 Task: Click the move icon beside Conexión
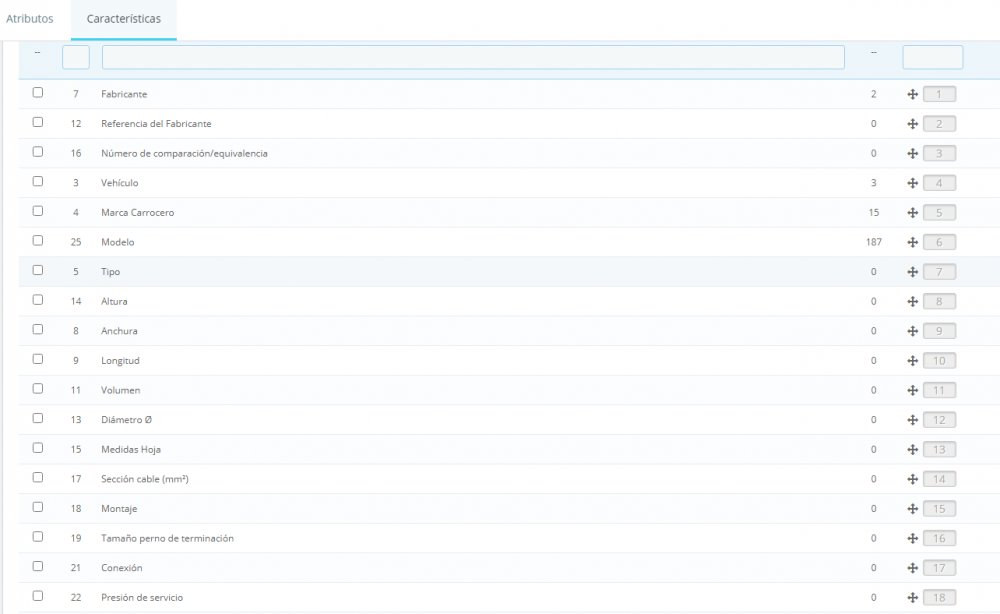pos(913,567)
